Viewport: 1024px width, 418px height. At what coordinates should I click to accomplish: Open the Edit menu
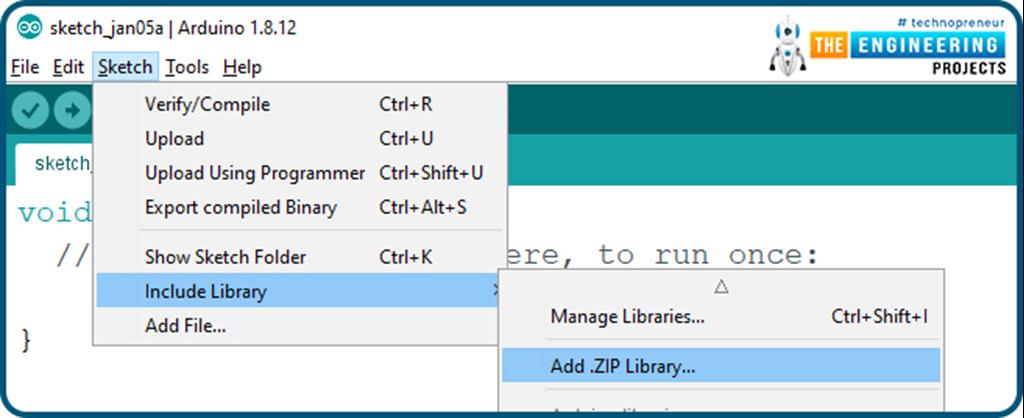pos(68,67)
